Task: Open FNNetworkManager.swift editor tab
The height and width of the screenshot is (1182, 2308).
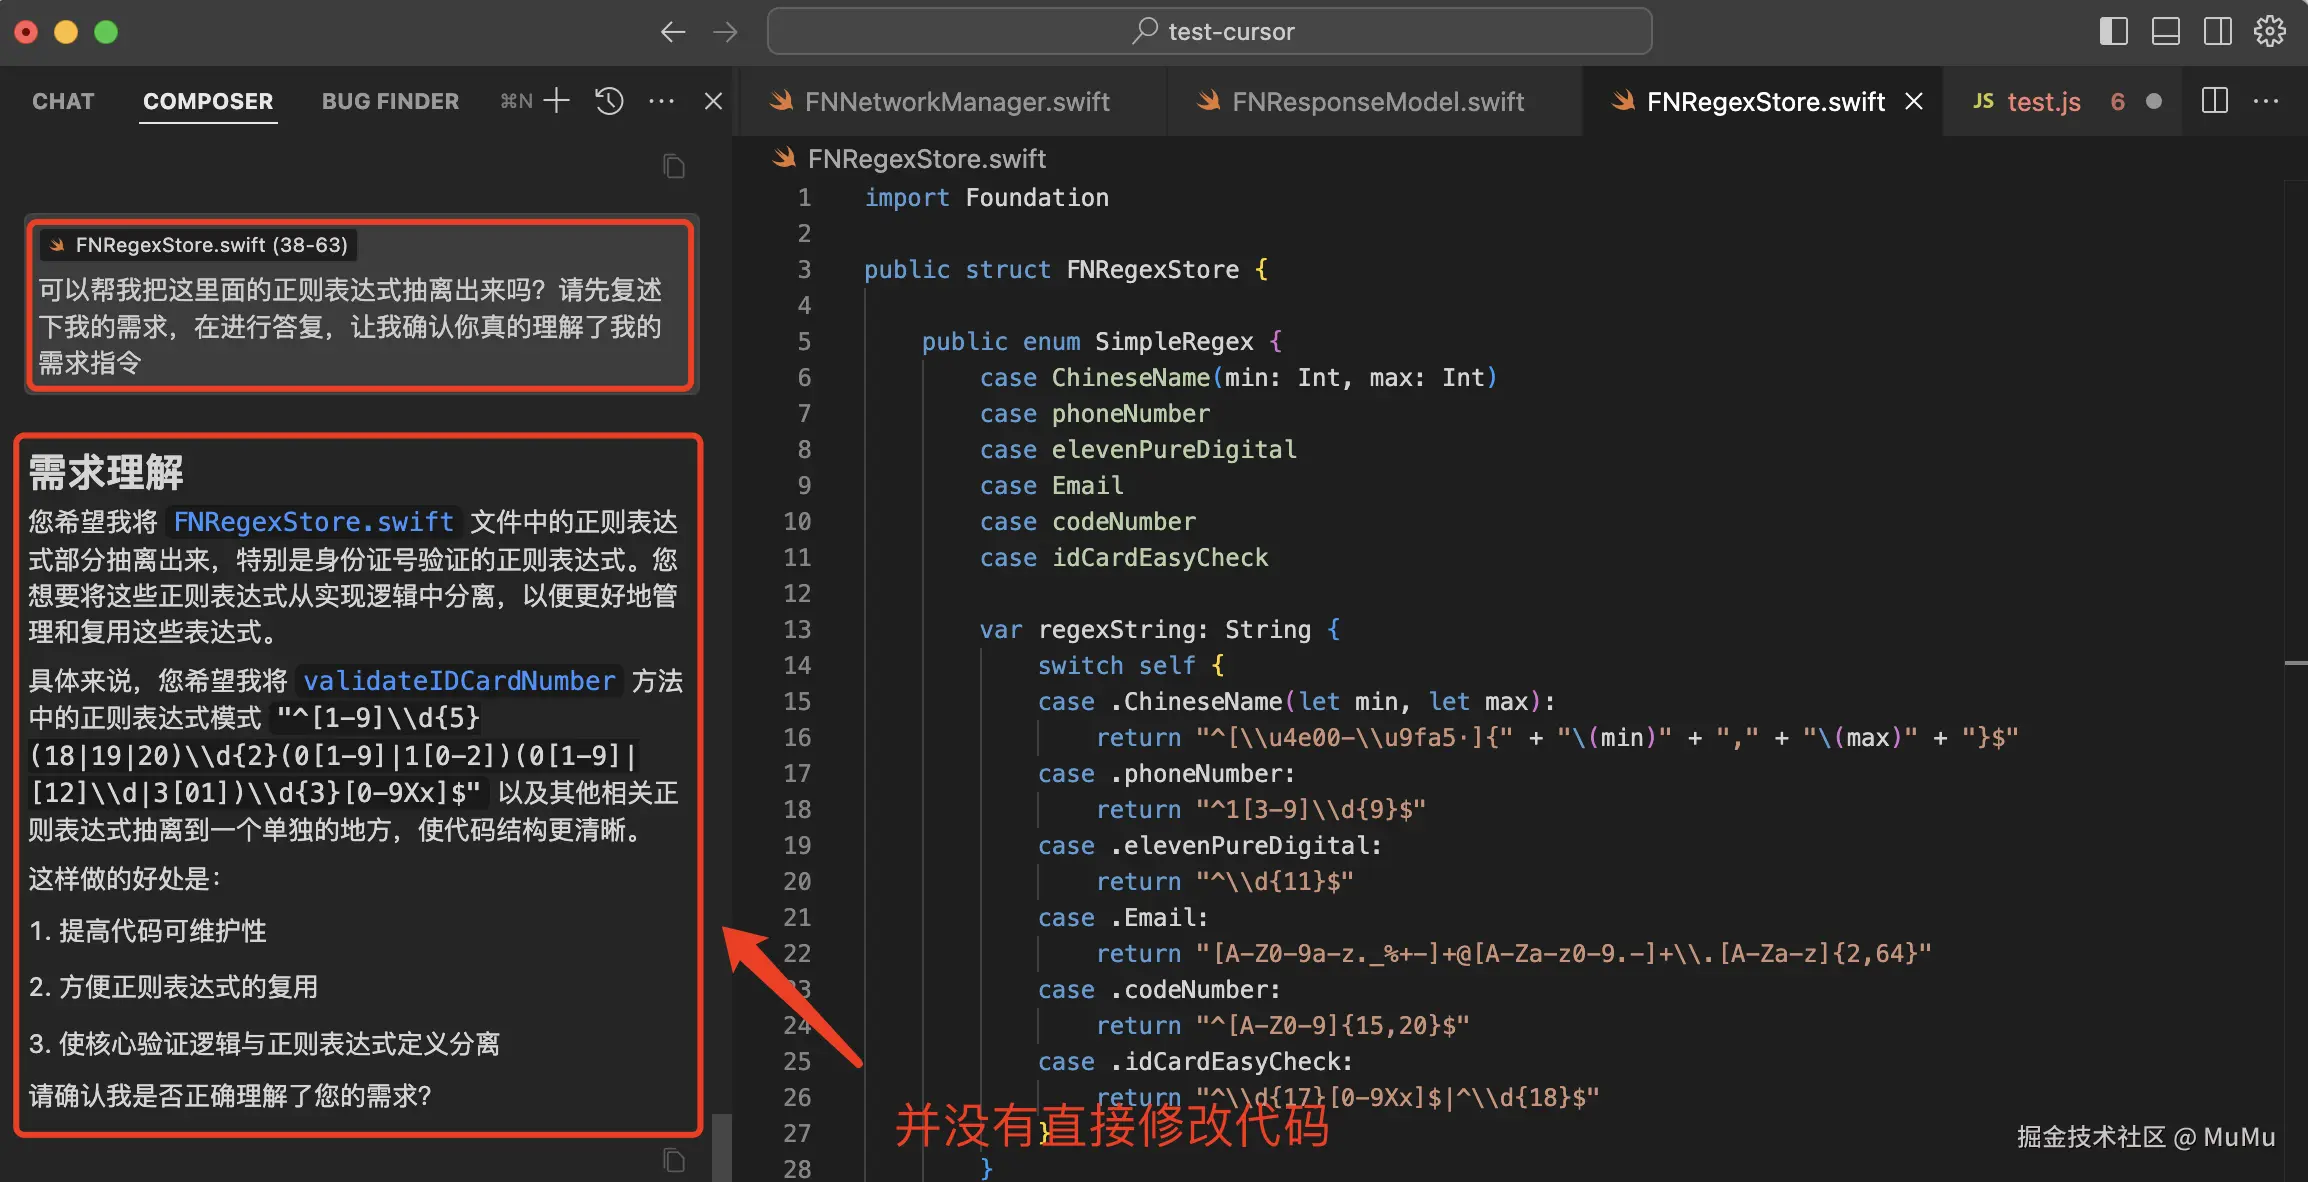Action: tap(956, 101)
